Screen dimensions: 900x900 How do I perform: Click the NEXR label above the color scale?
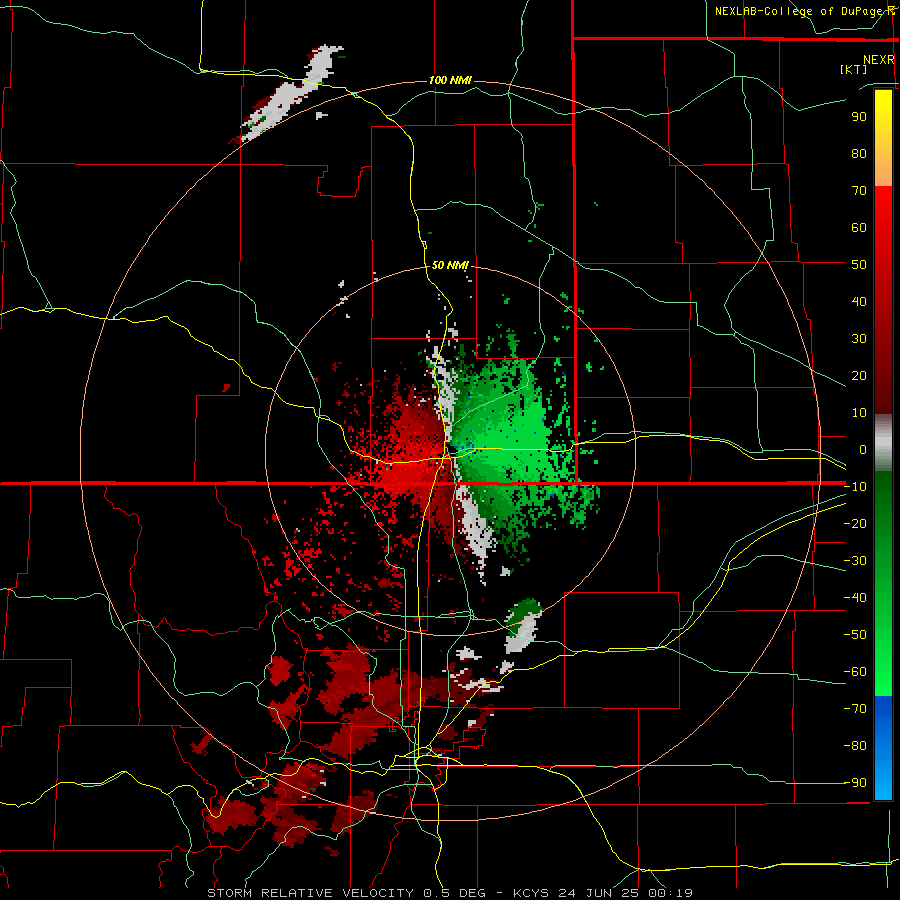(878, 60)
